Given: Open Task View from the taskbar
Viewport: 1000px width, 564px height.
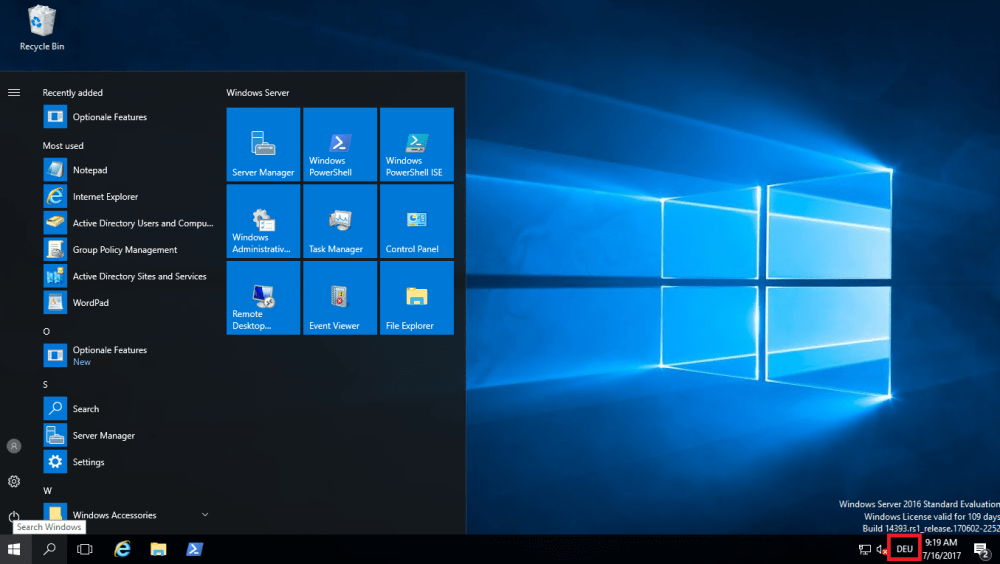Looking at the screenshot, I should (85, 549).
